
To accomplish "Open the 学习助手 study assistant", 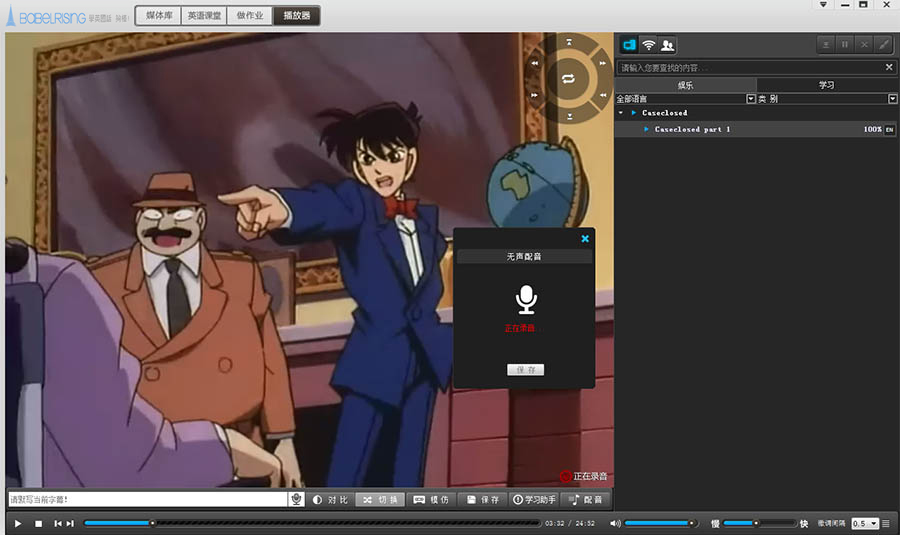I will click(x=534, y=500).
